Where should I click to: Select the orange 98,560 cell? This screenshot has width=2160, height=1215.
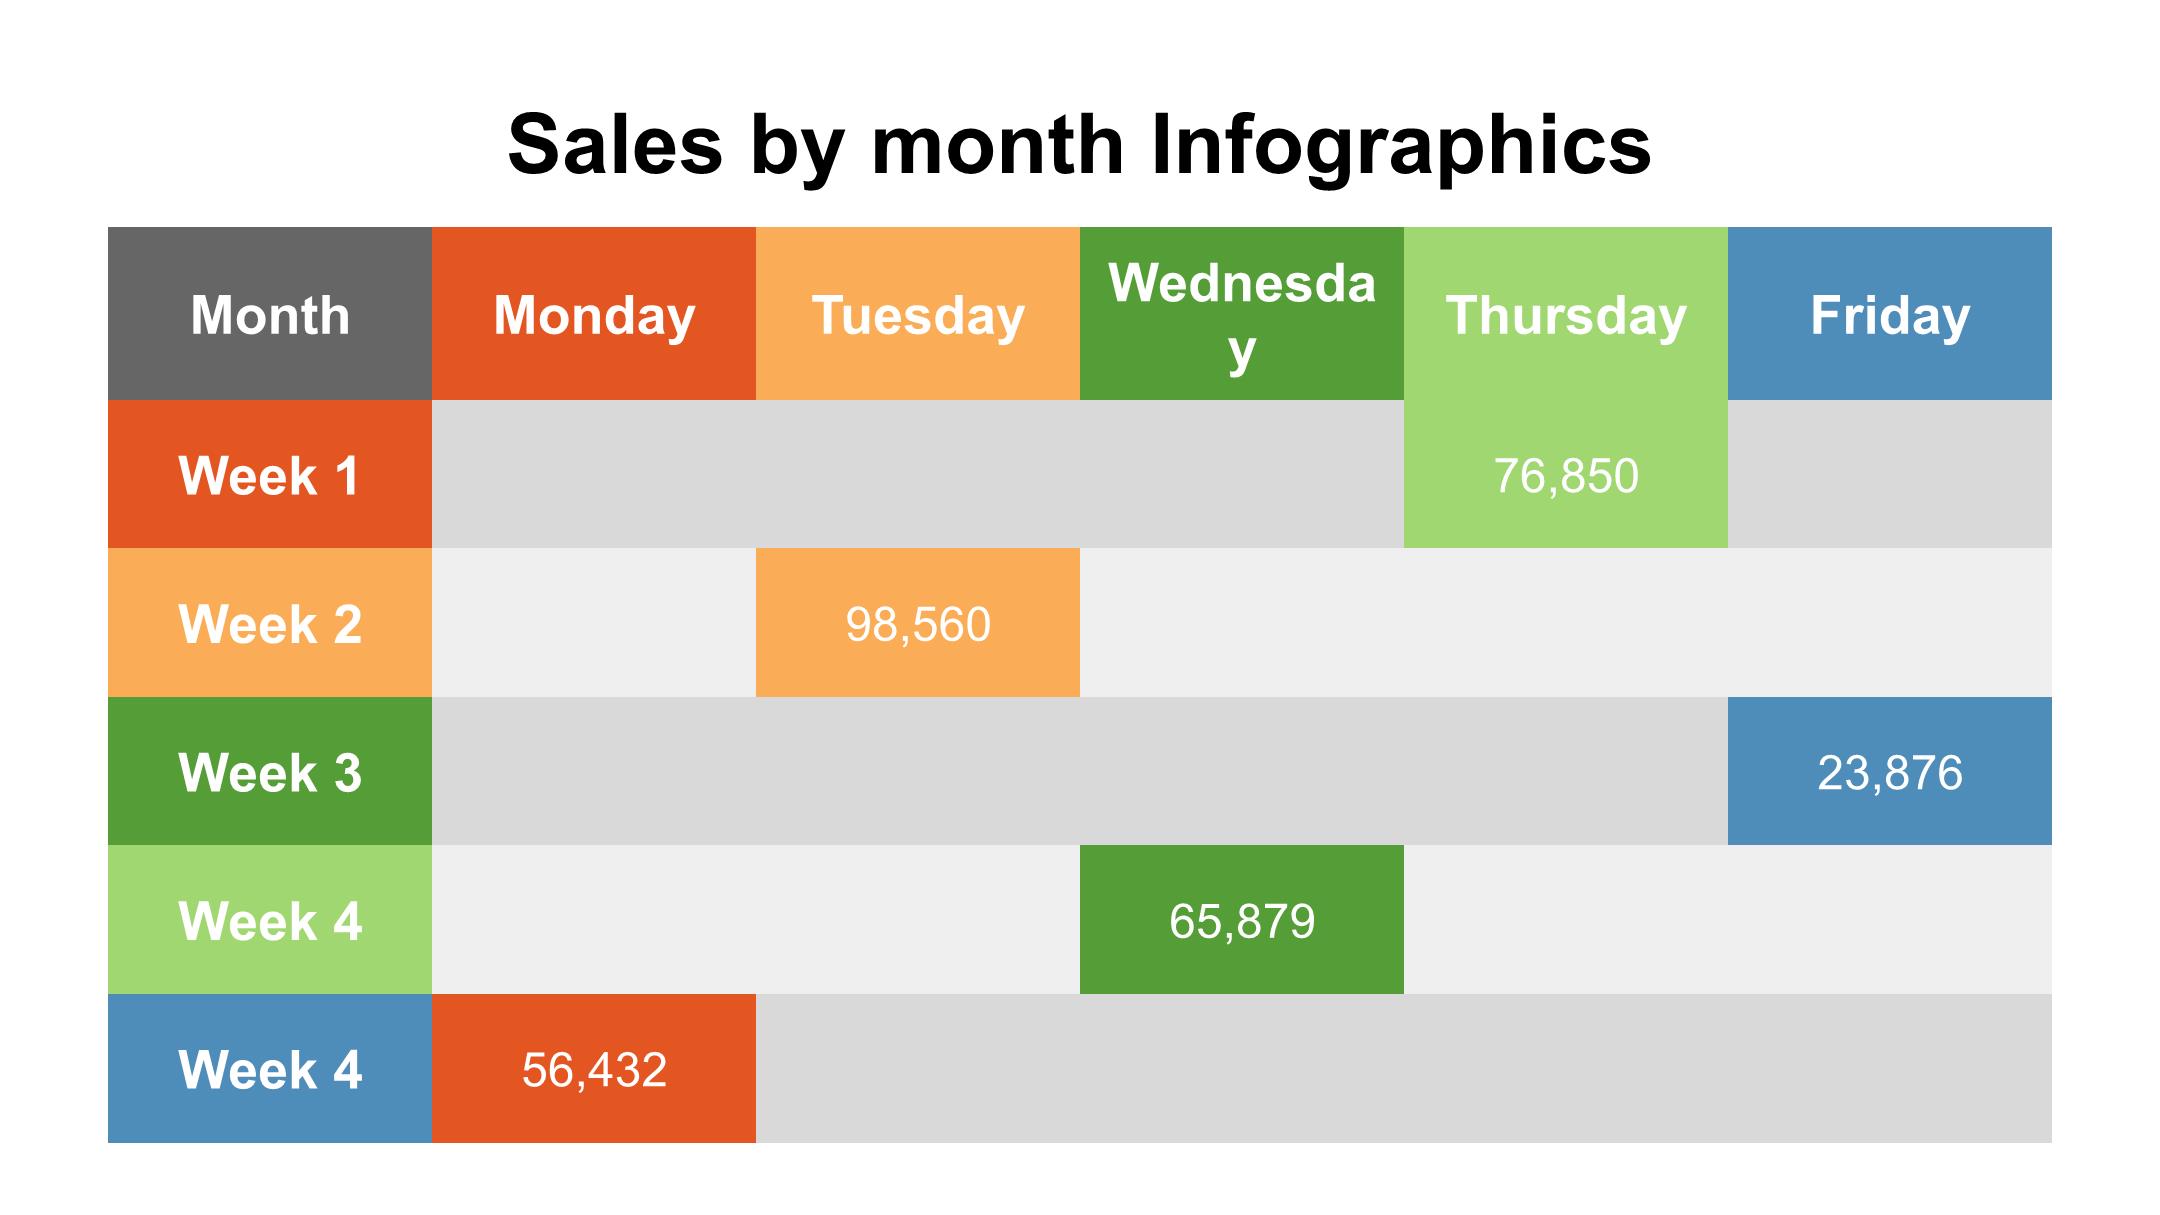click(918, 624)
